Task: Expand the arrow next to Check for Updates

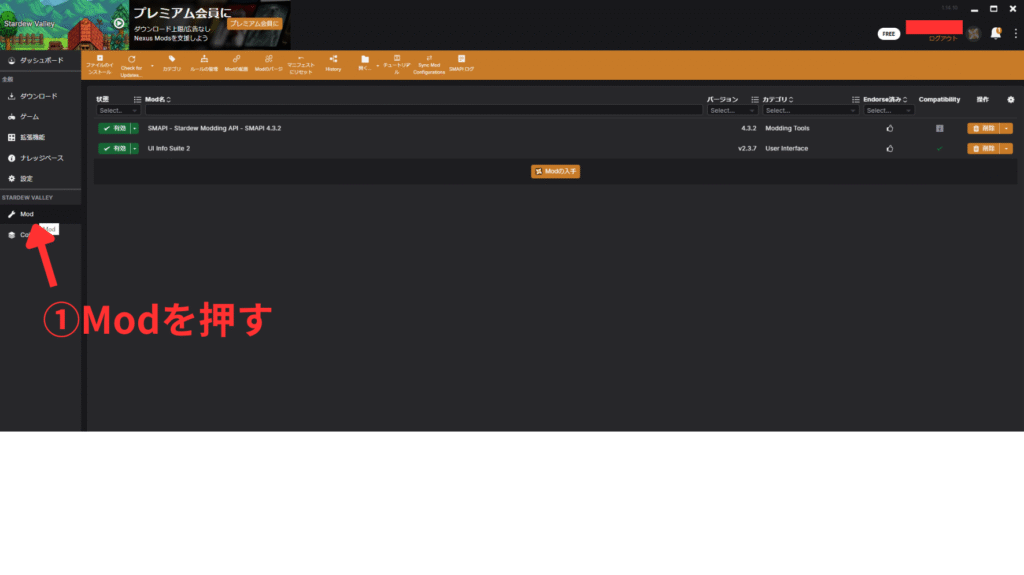Action: [152, 65]
